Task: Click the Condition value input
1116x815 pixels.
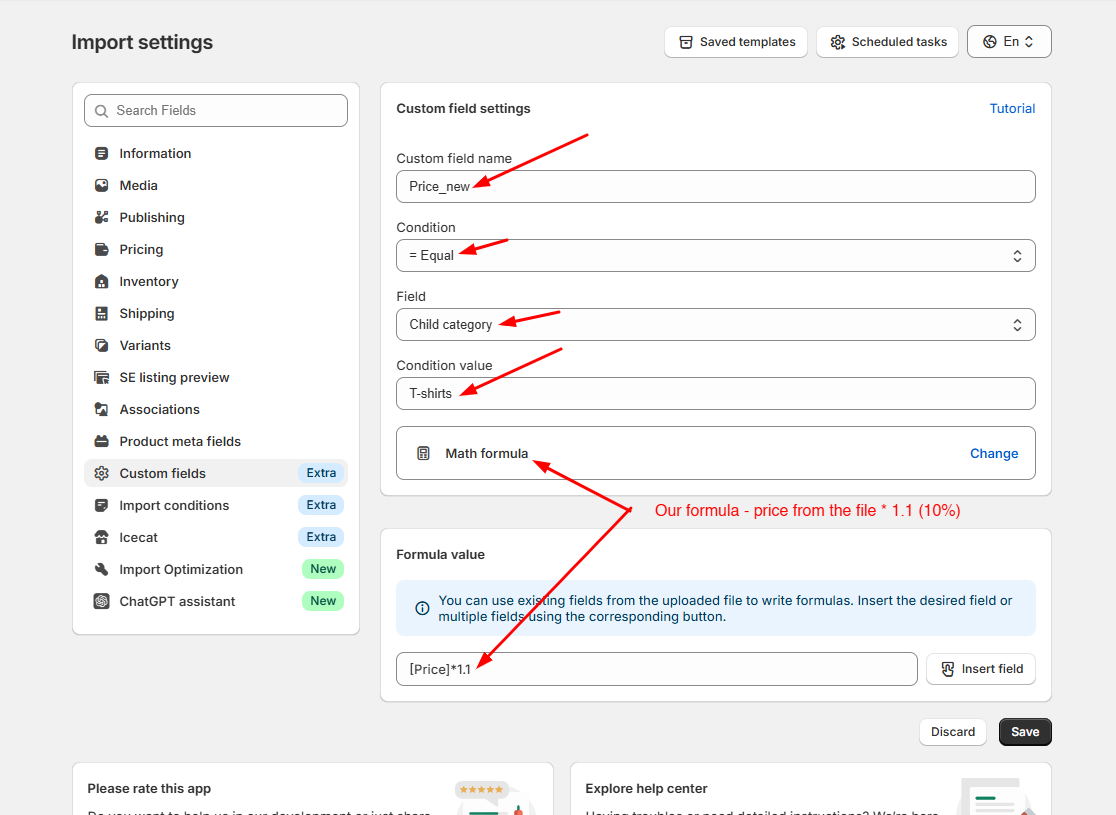Action: [x=715, y=394]
